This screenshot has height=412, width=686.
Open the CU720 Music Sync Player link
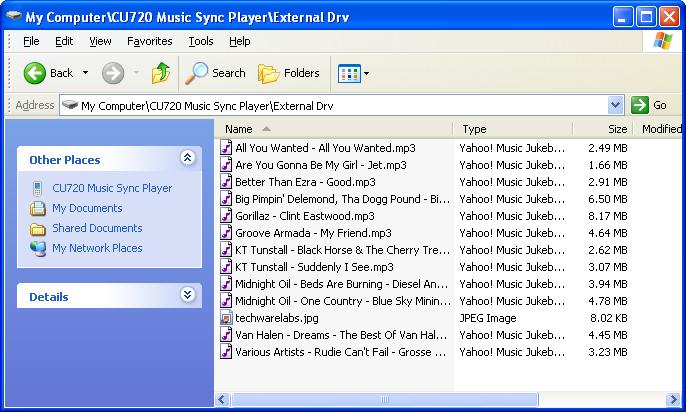click(x=112, y=188)
